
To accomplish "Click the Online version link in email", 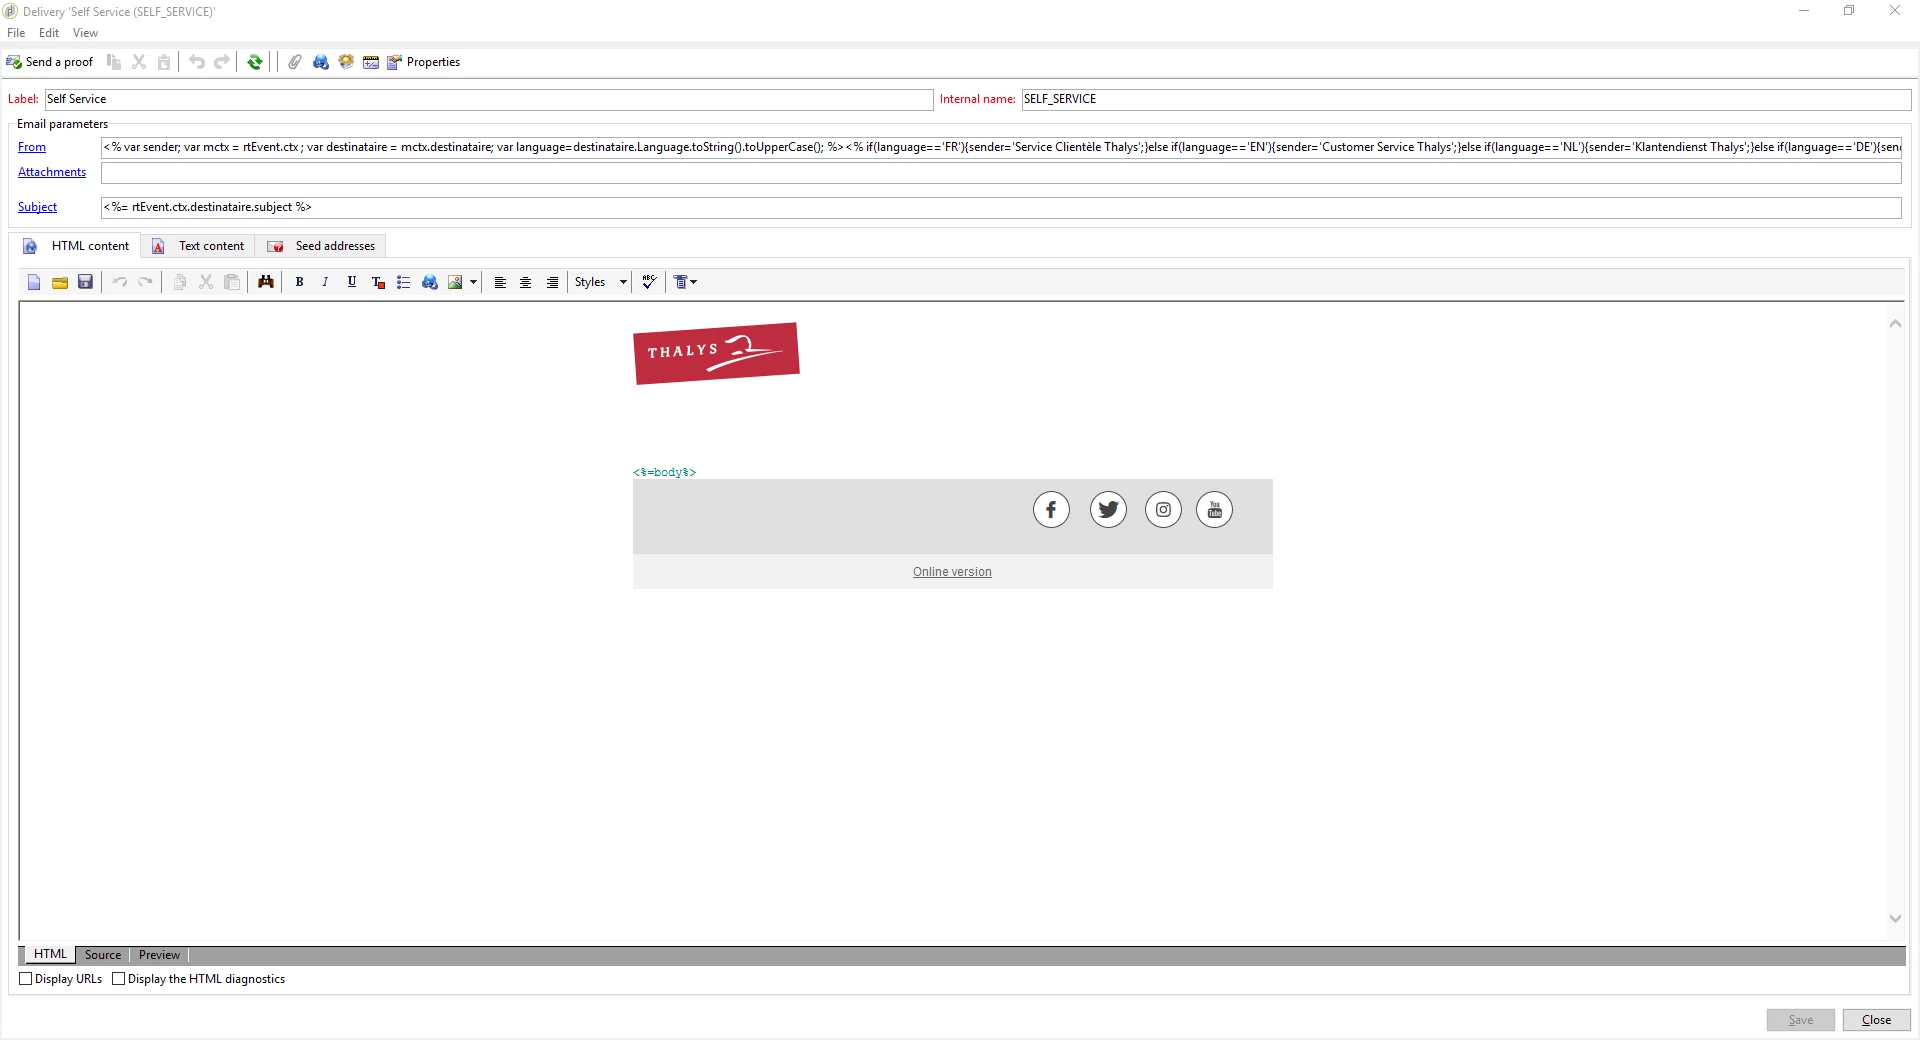I will [952, 572].
